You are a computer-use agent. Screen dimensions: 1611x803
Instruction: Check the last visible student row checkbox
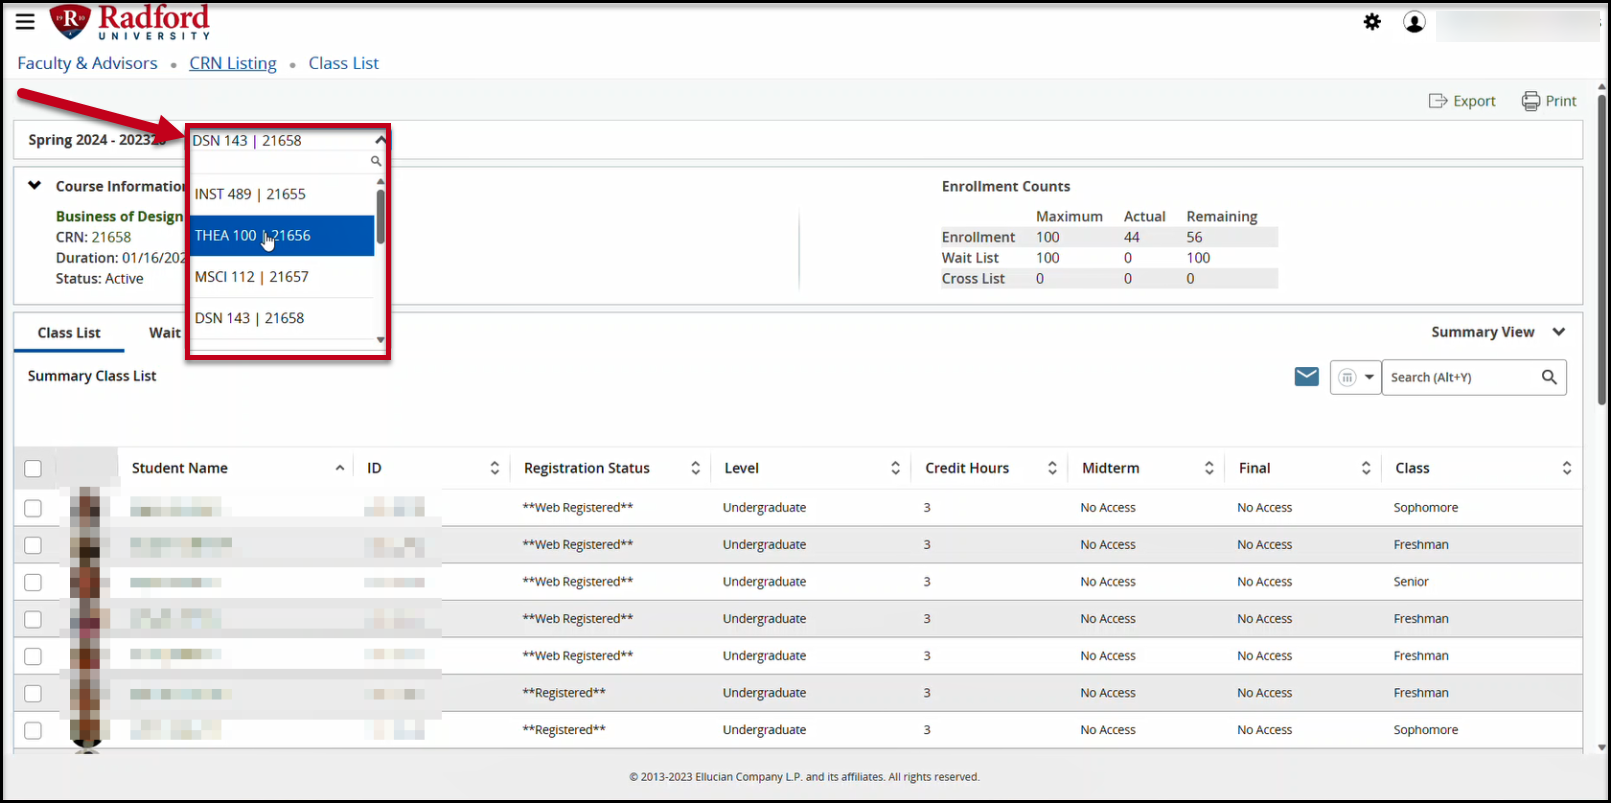coord(33,730)
